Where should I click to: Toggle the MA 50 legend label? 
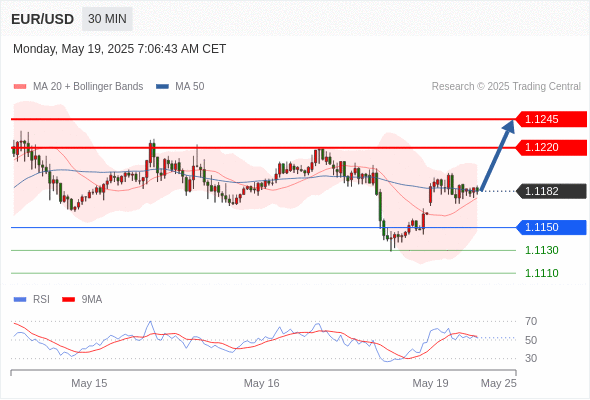[x=190, y=87]
